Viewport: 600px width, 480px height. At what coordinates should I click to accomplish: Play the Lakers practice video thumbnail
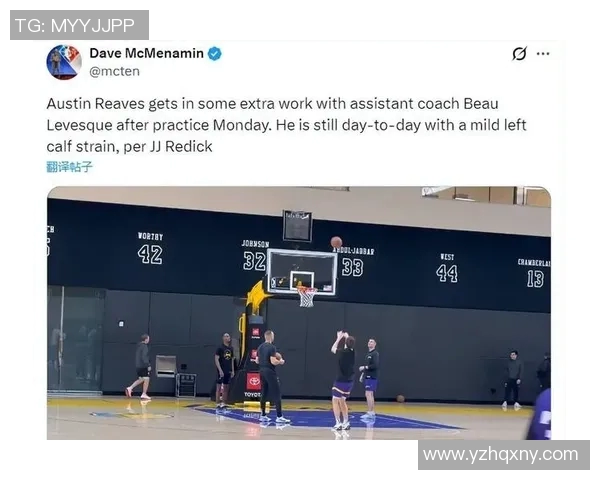(299, 313)
